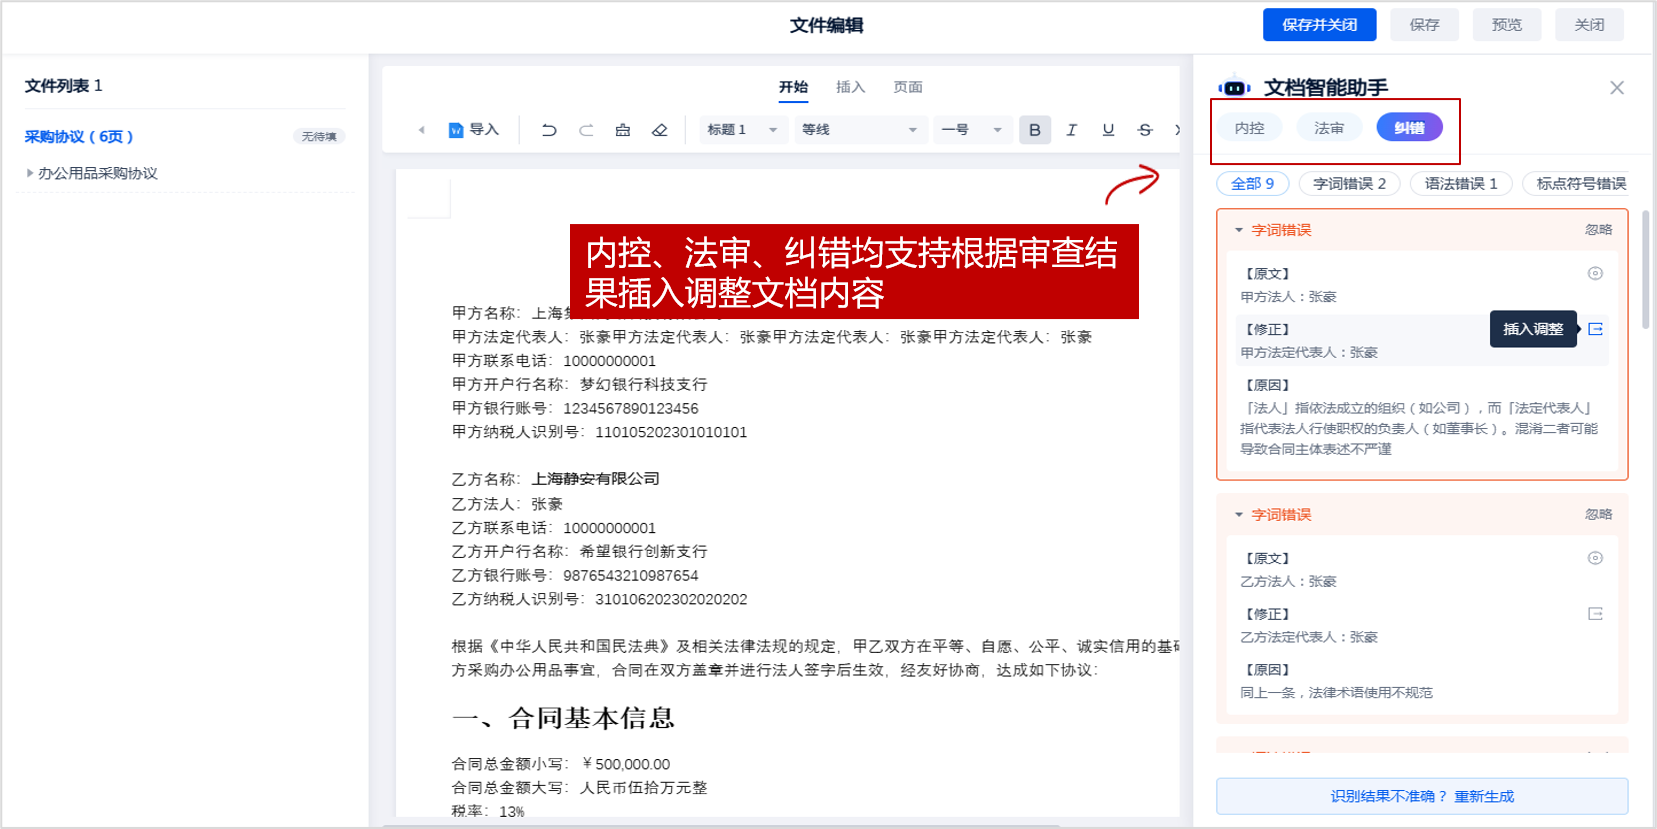This screenshot has height=829, width=1657.
Task: Click the 重新生成 link
Action: (x=1484, y=797)
